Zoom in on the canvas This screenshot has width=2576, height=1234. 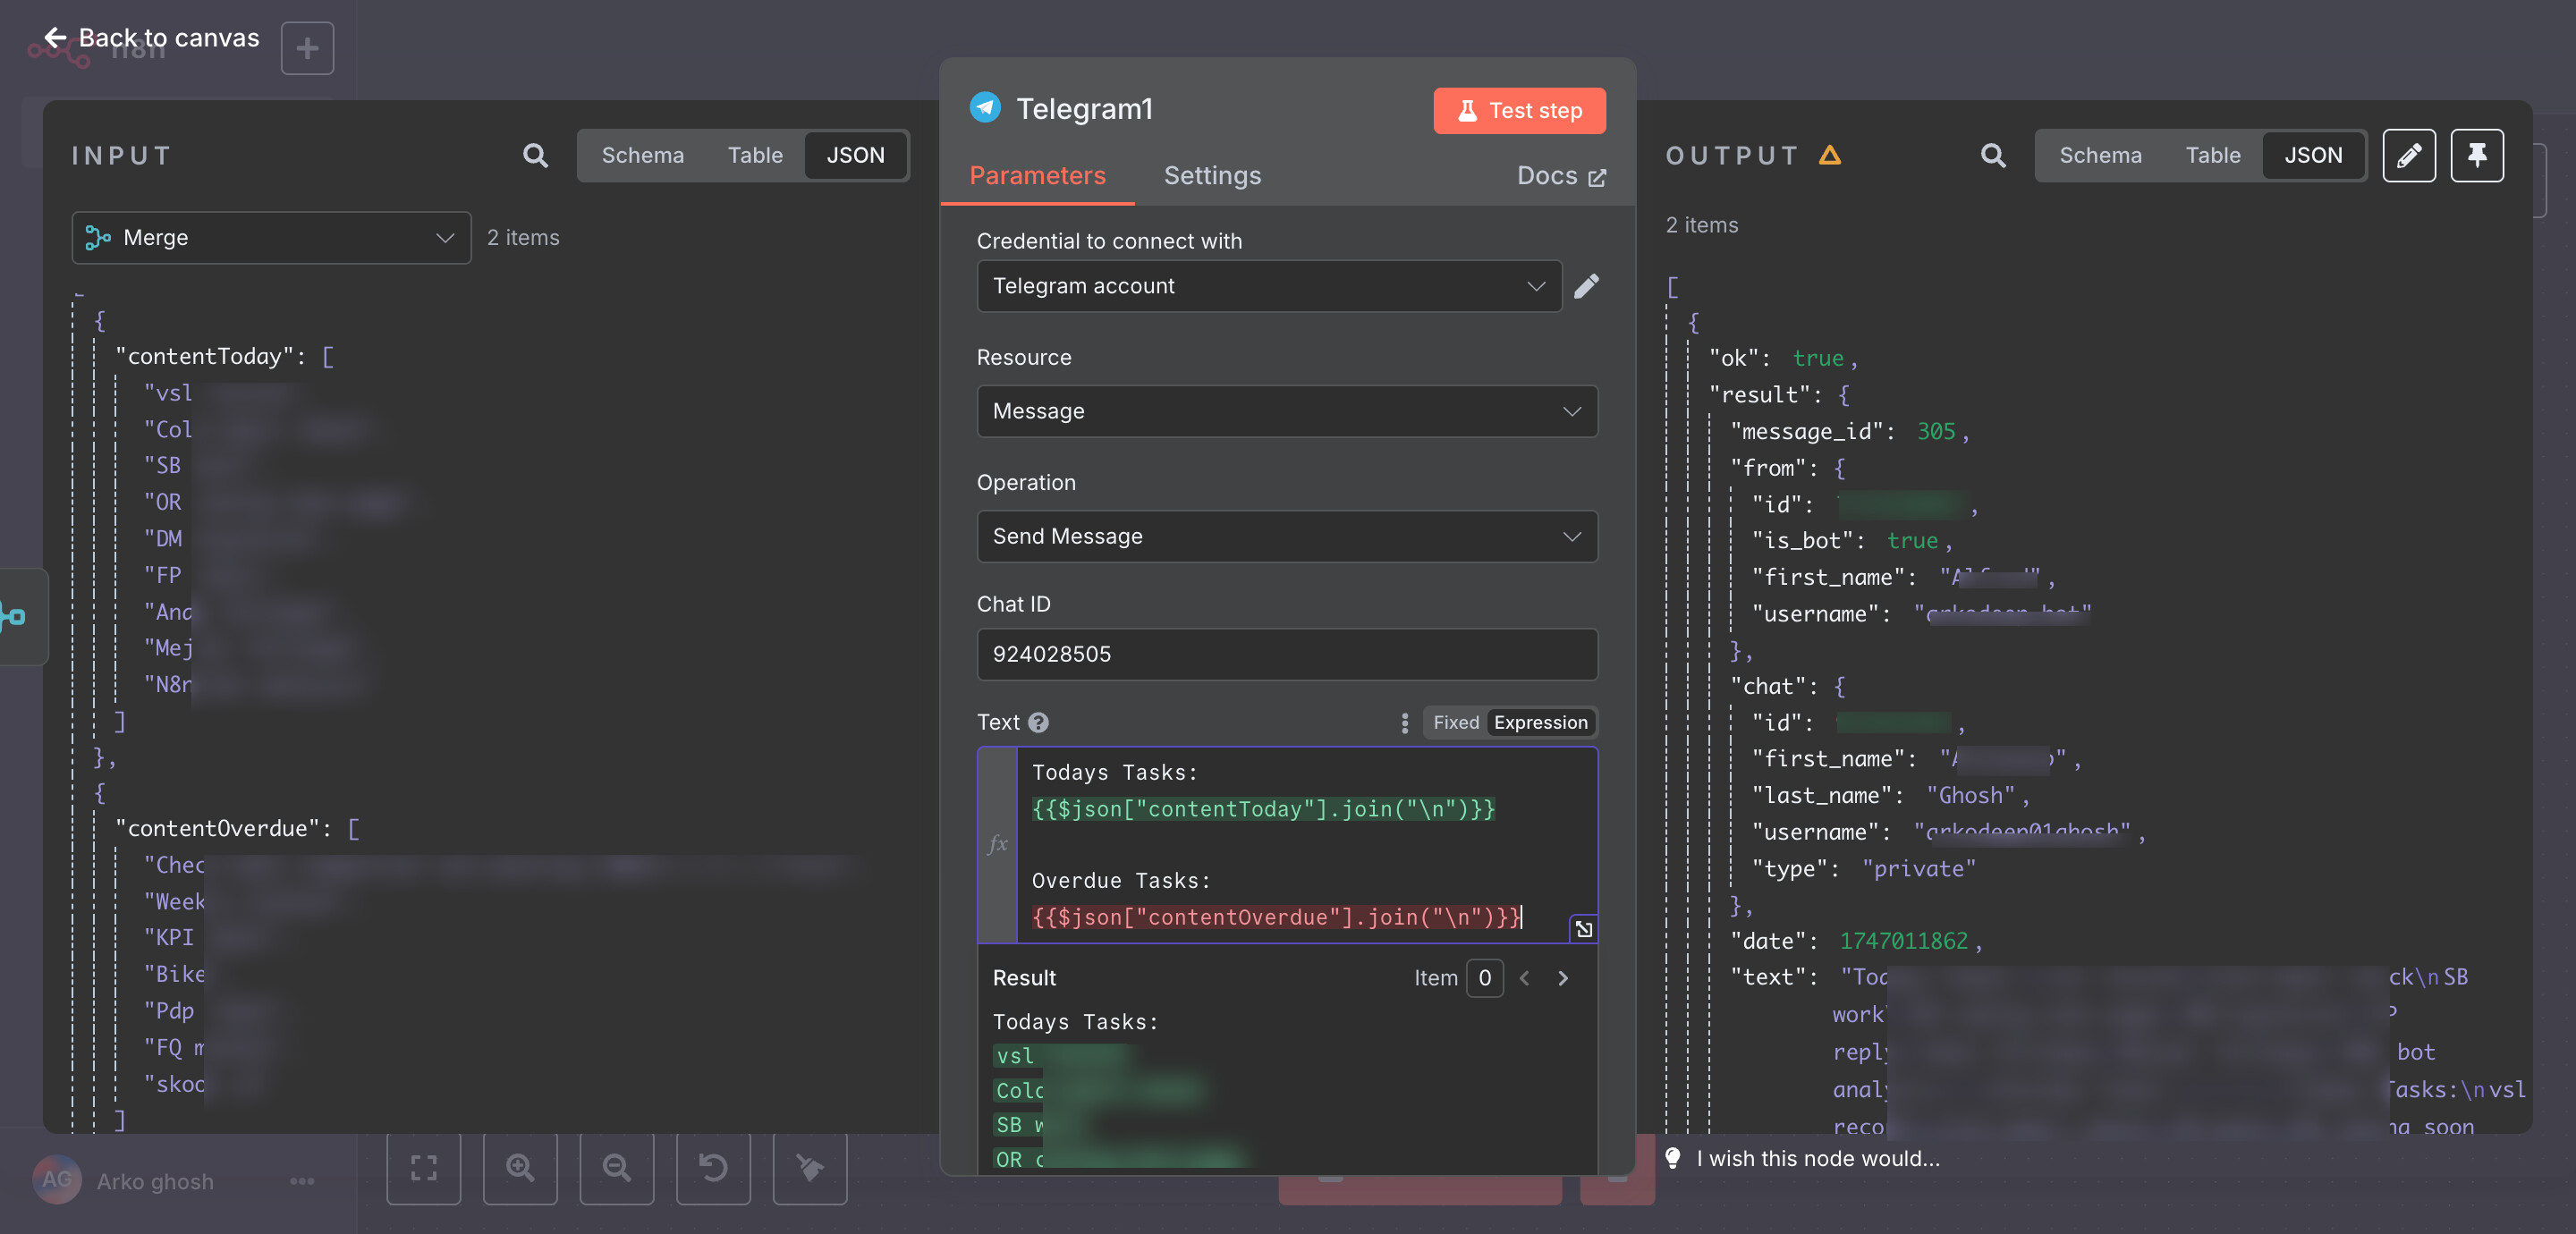tap(520, 1167)
